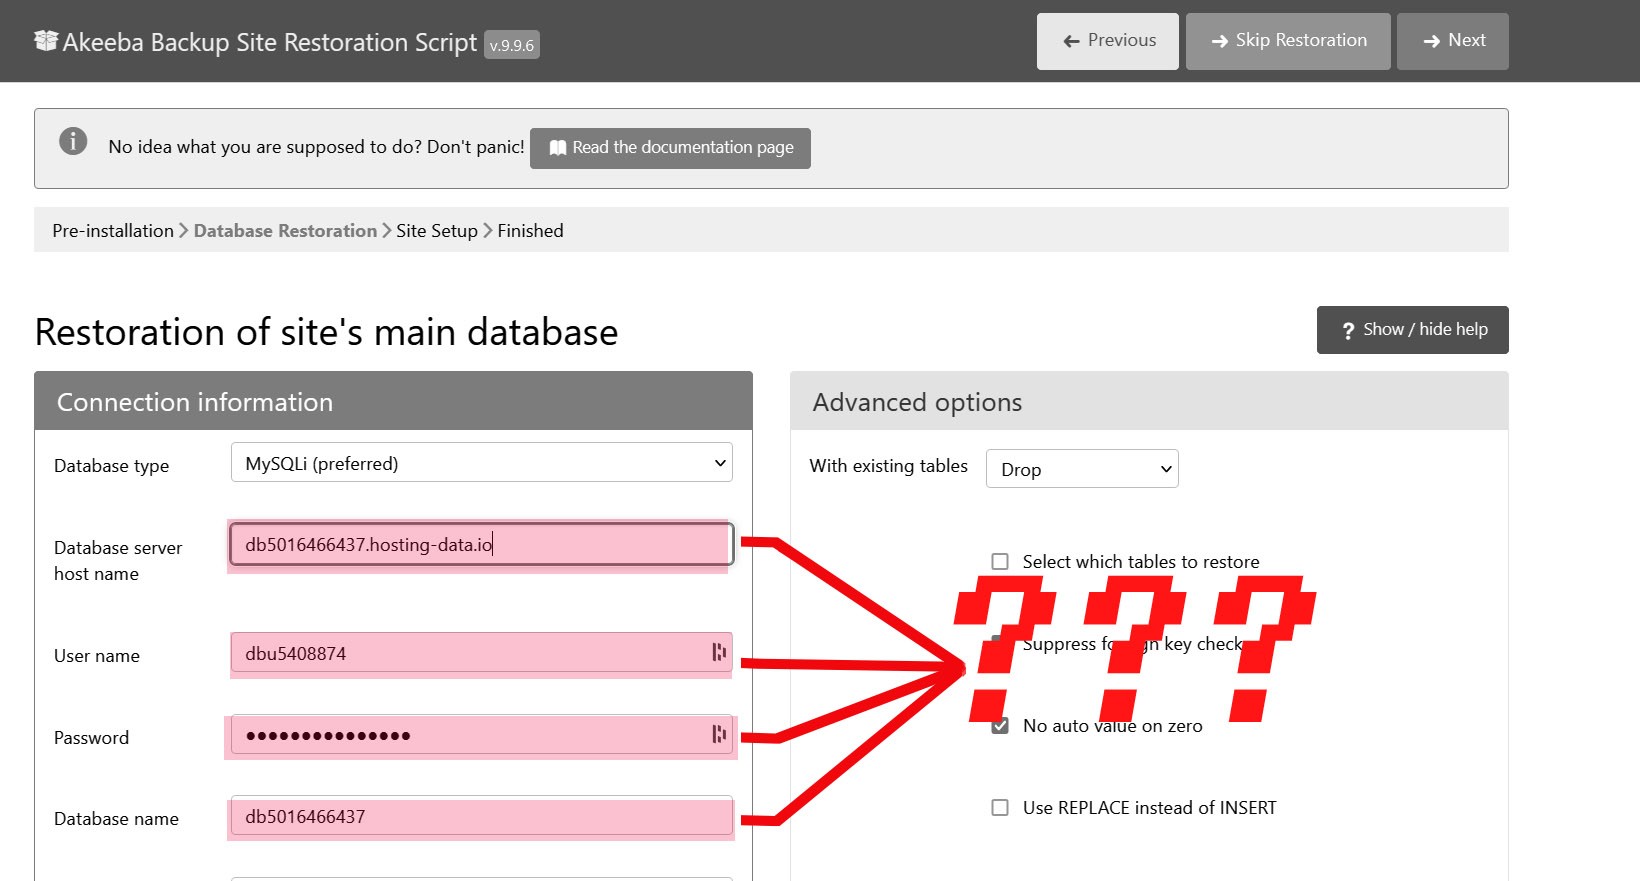Open the Database type dropdown
The width and height of the screenshot is (1640, 881).
pyautogui.click(x=482, y=463)
